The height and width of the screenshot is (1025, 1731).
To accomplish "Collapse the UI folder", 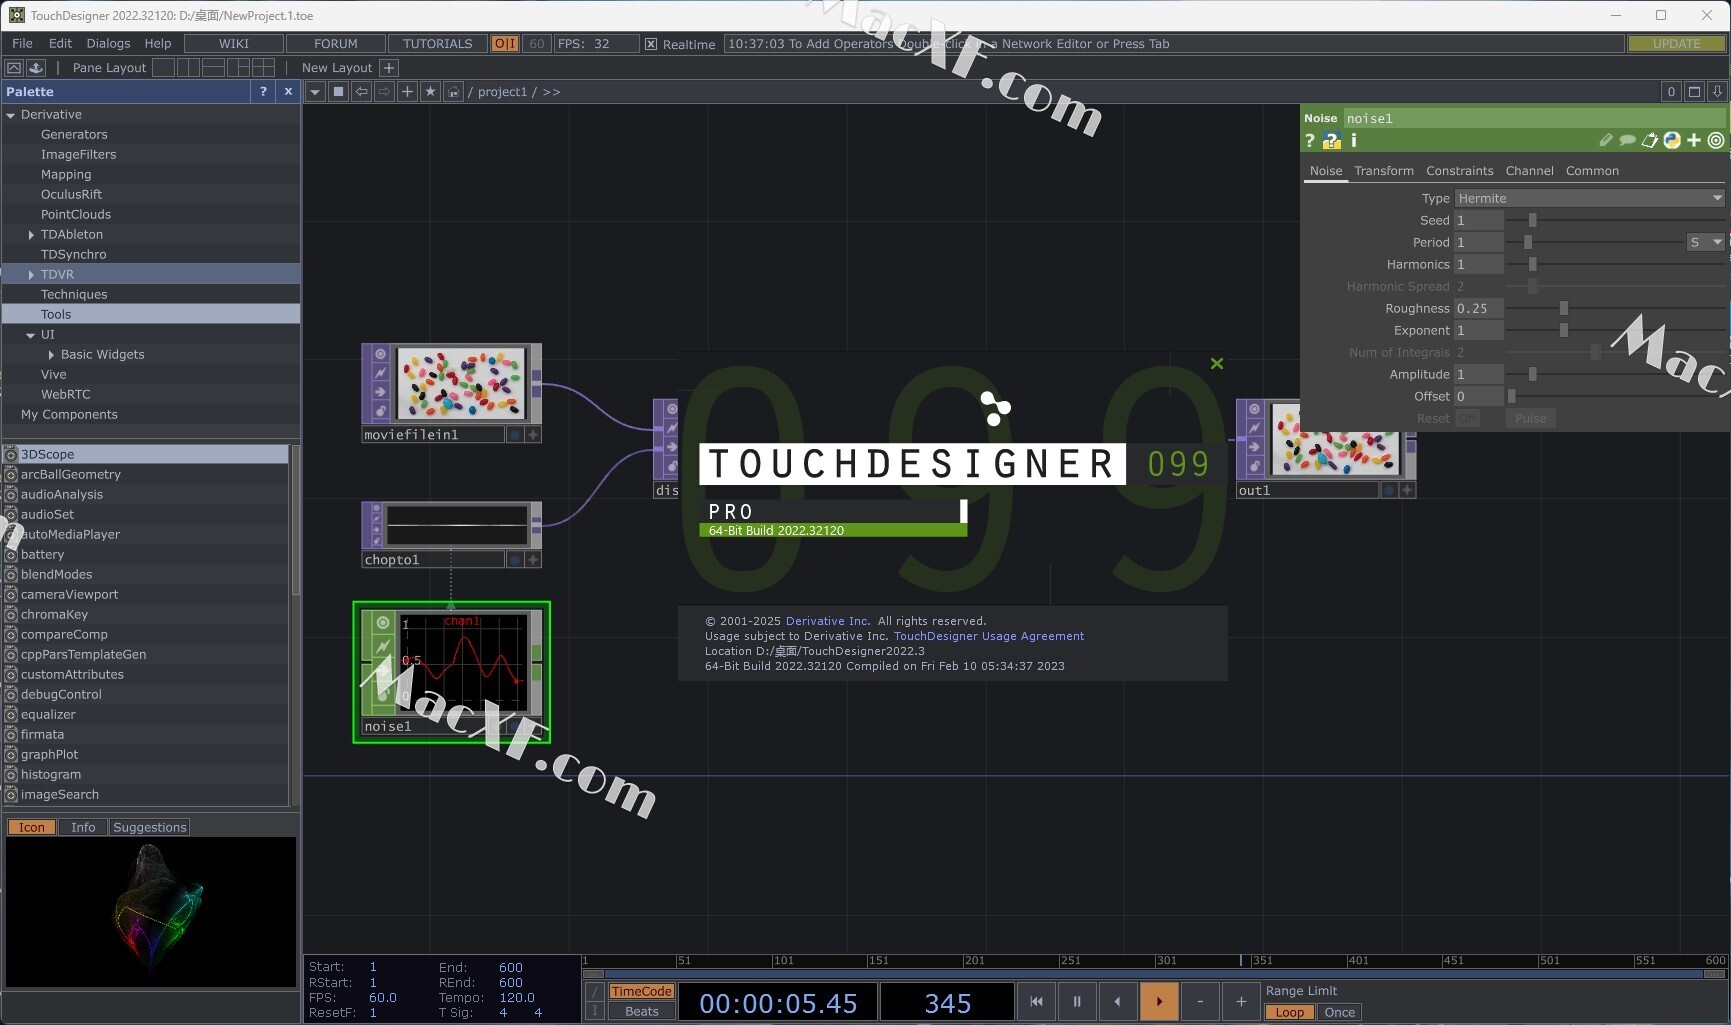I will 31,335.
